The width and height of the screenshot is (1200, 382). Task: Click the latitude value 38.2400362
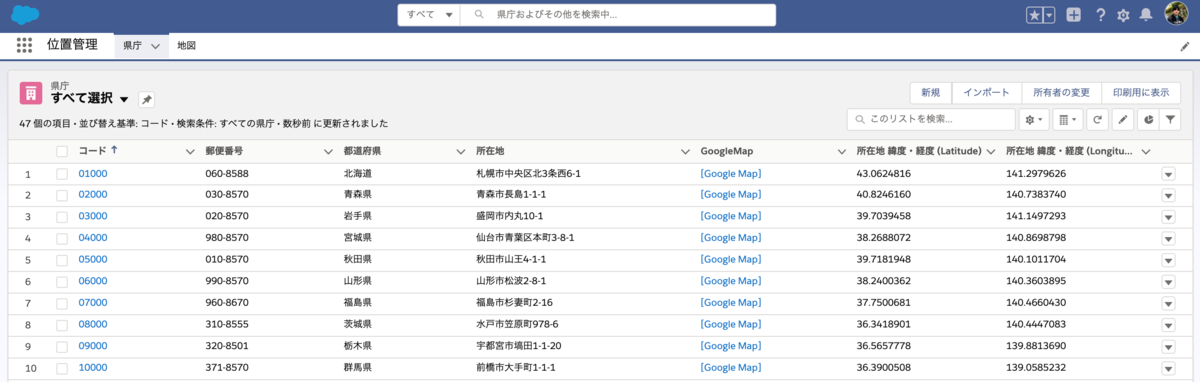coord(884,281)
